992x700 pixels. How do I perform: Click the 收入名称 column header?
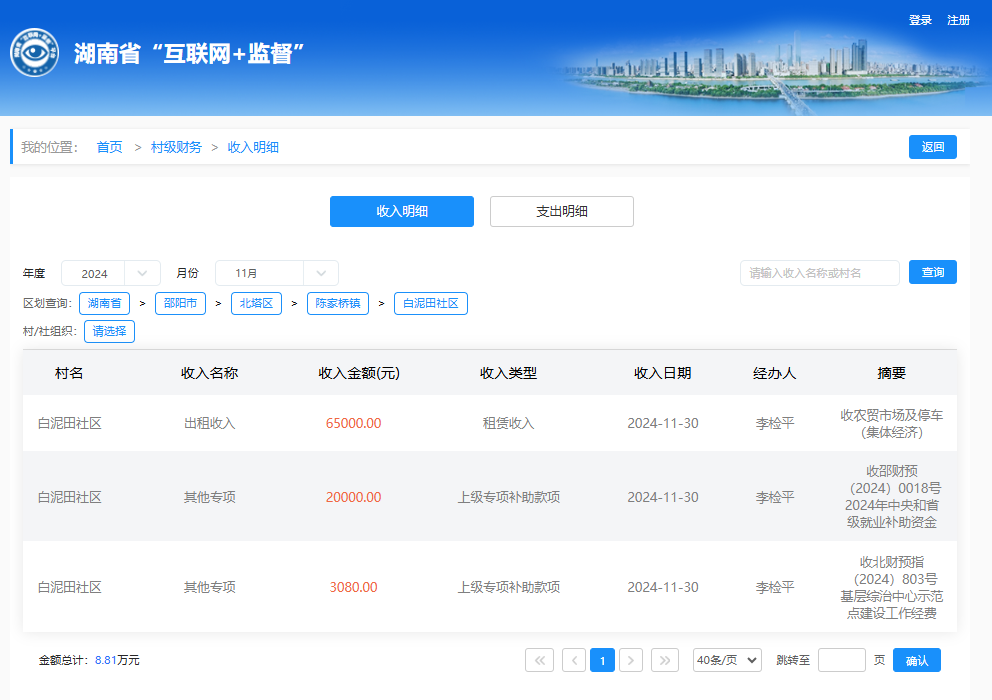209,373
